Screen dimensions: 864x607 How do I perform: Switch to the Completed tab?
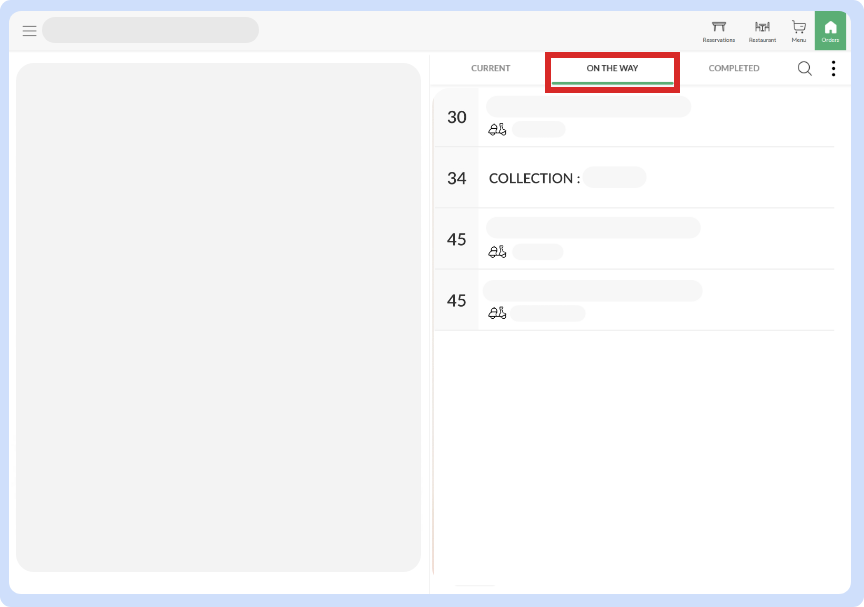click(x=733, y=69)
